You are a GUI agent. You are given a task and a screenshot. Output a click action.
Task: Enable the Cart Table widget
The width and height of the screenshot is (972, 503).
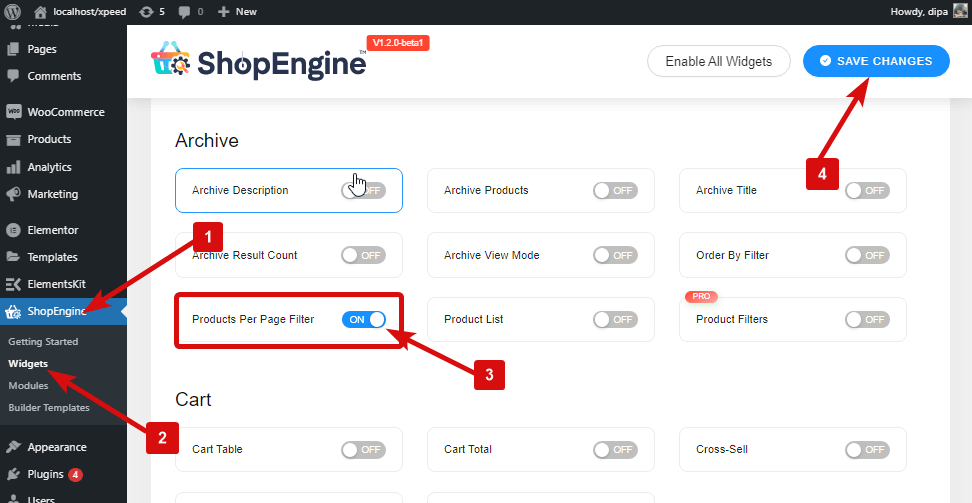363,450
